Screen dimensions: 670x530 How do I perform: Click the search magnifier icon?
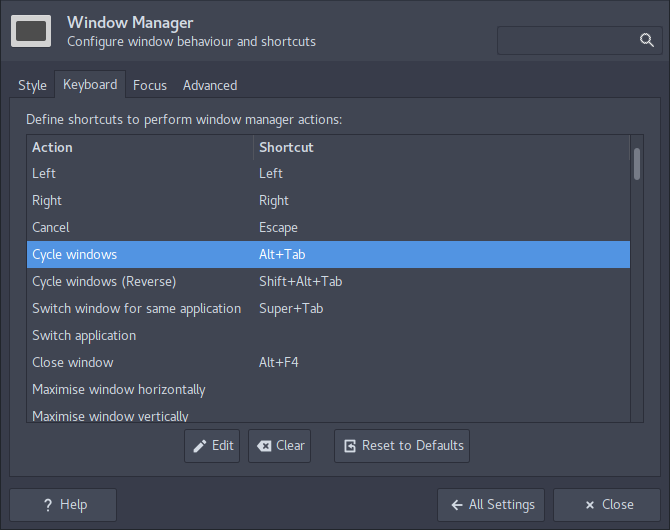coord(646,40)
